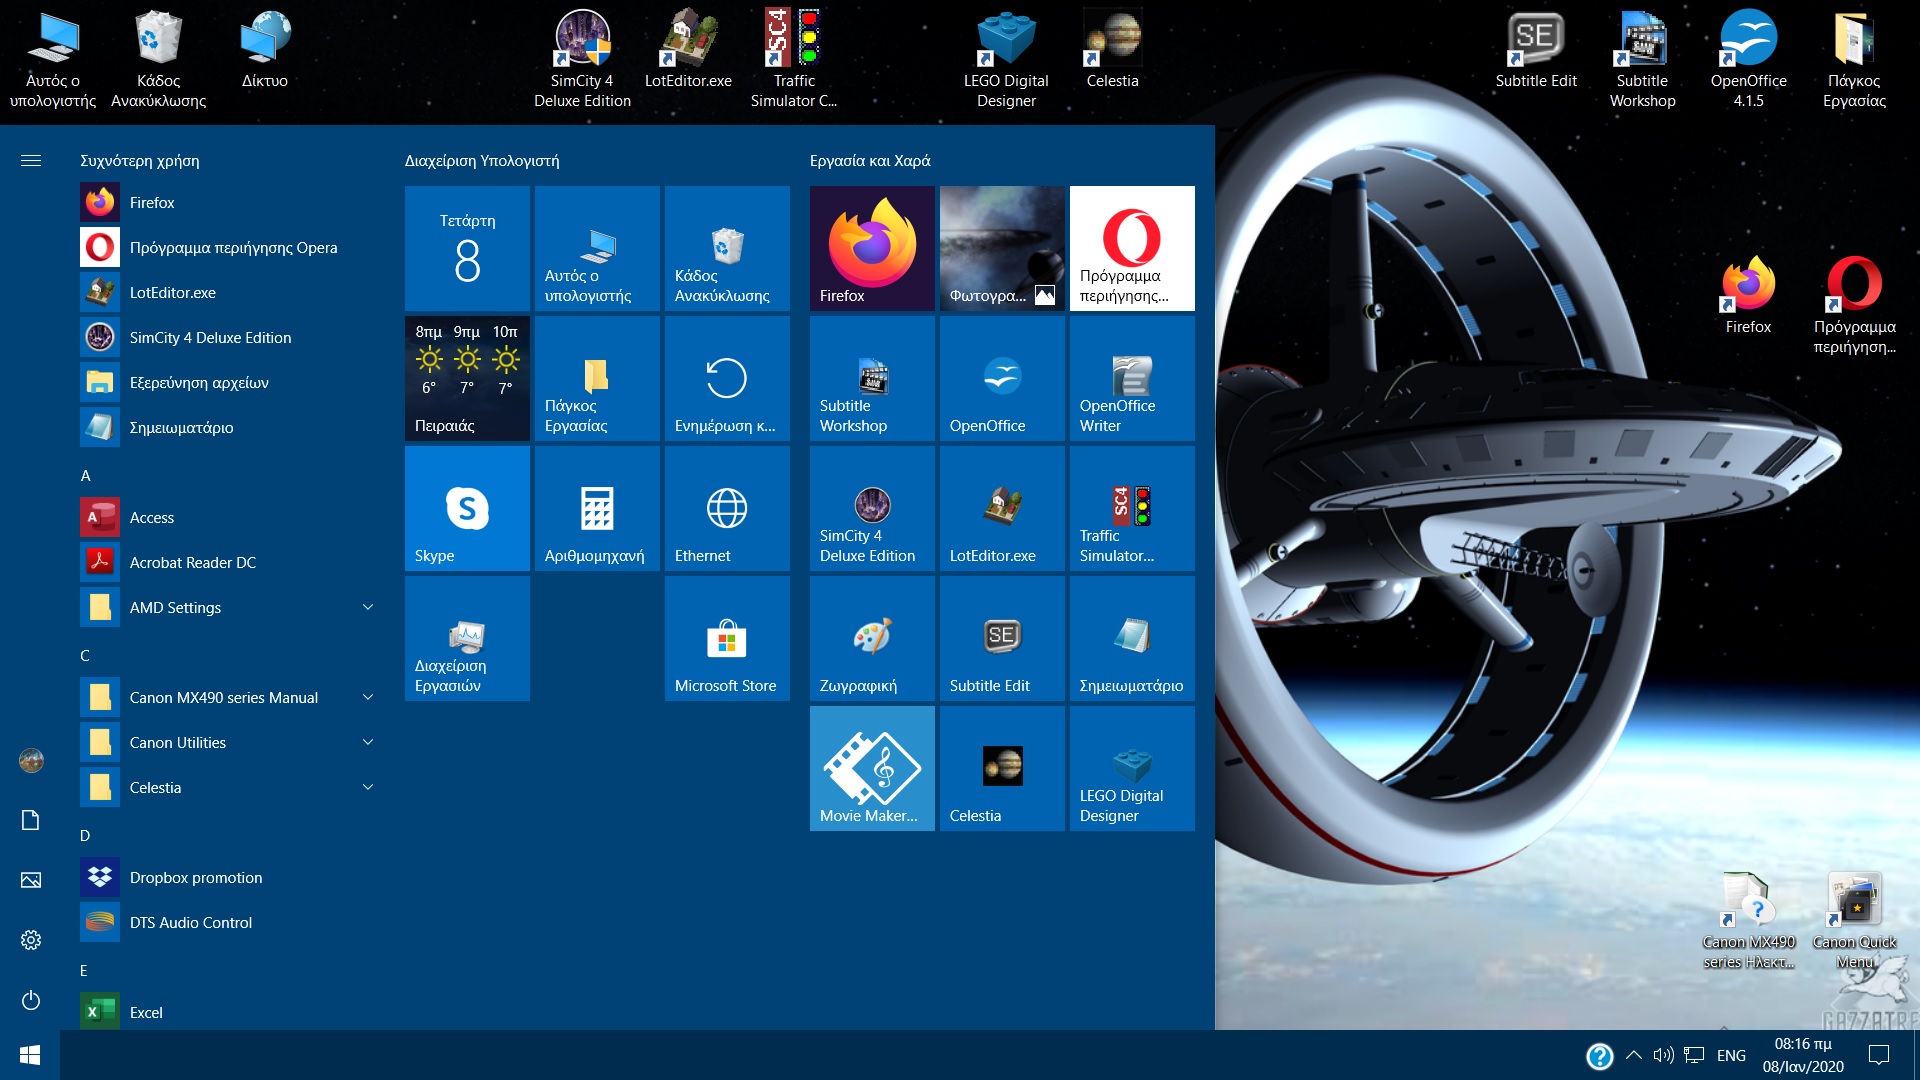The height and width of the screenshot is (1080, 1920).
Task: Launch Excel from the app list
Action: pyautogui.click(x=230, y=1012)
